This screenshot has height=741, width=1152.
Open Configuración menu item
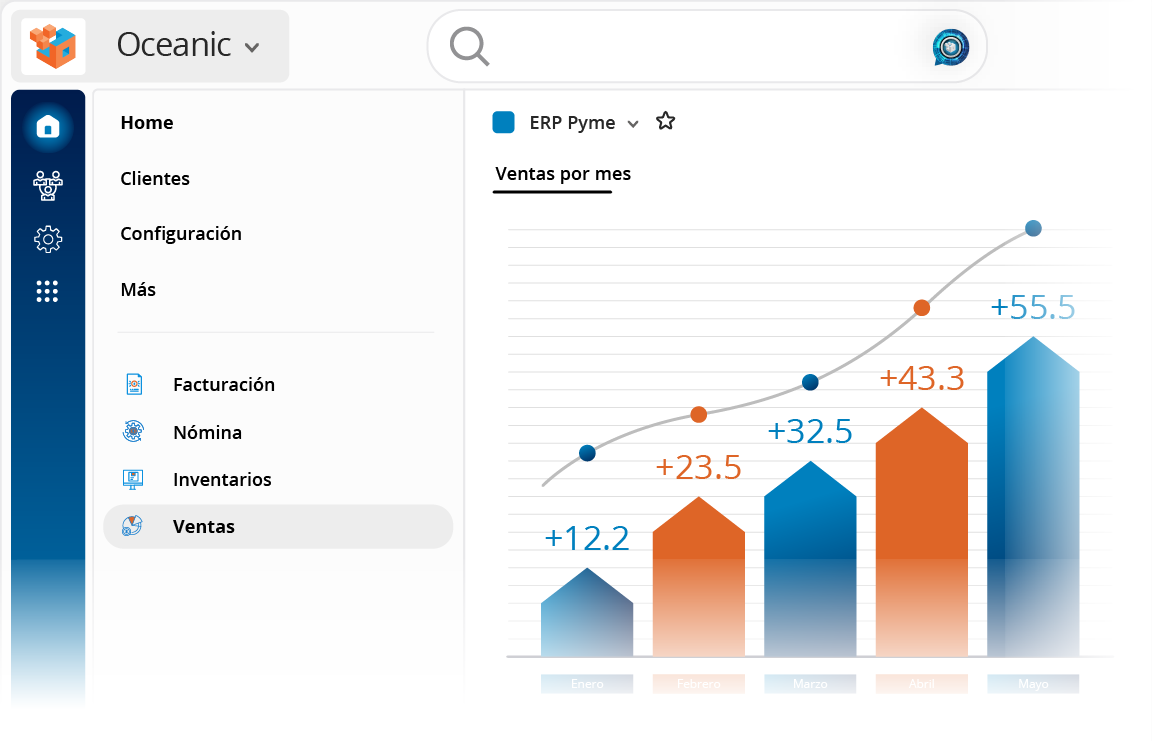point(181,234)
